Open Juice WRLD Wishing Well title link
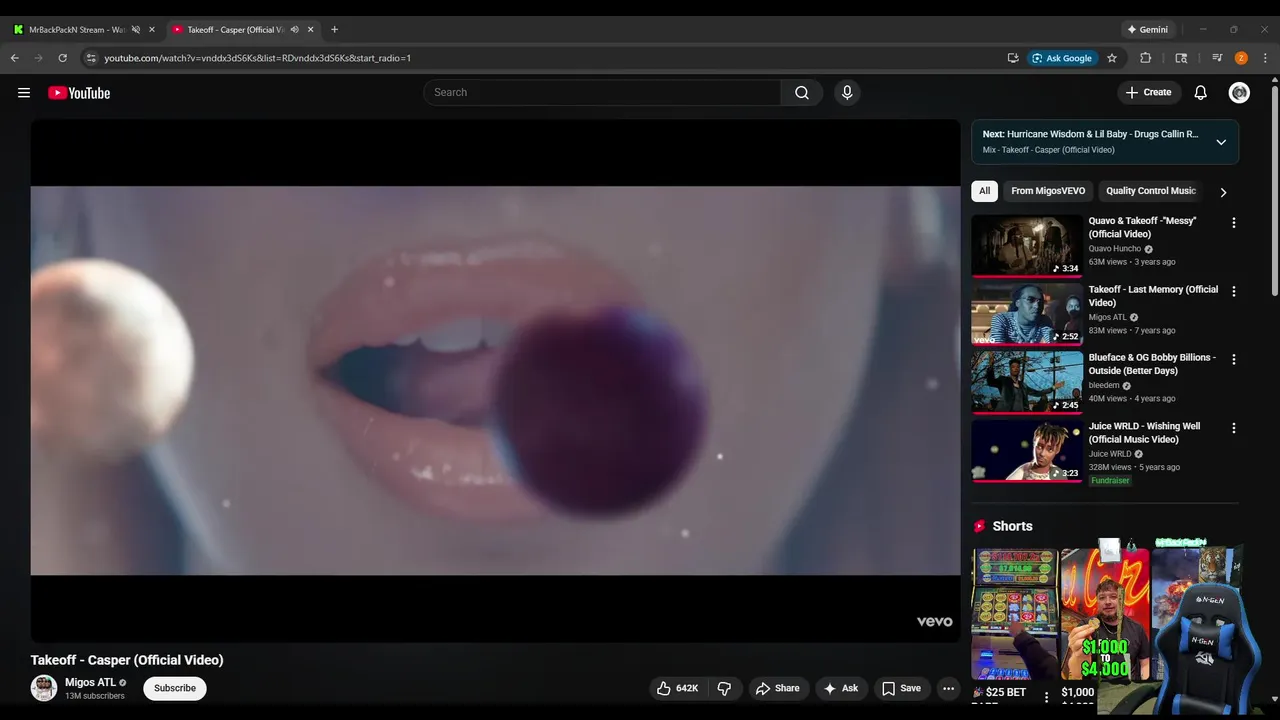Screen dimensions: 1280x720 pyautogui.click(x=1145, y=433)
